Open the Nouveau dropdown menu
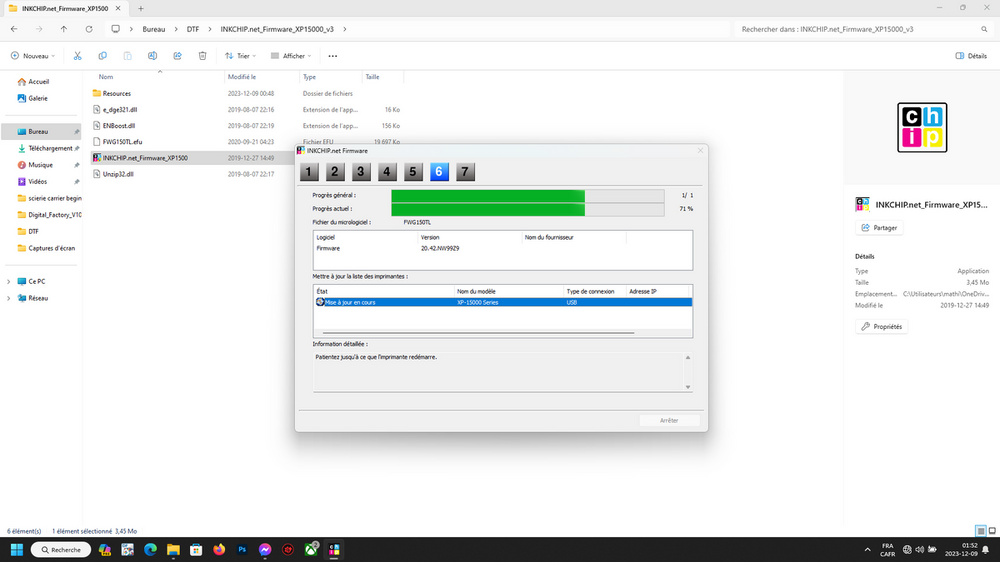This screenshot has height=562, width=1000. click(x=34, y=56)
